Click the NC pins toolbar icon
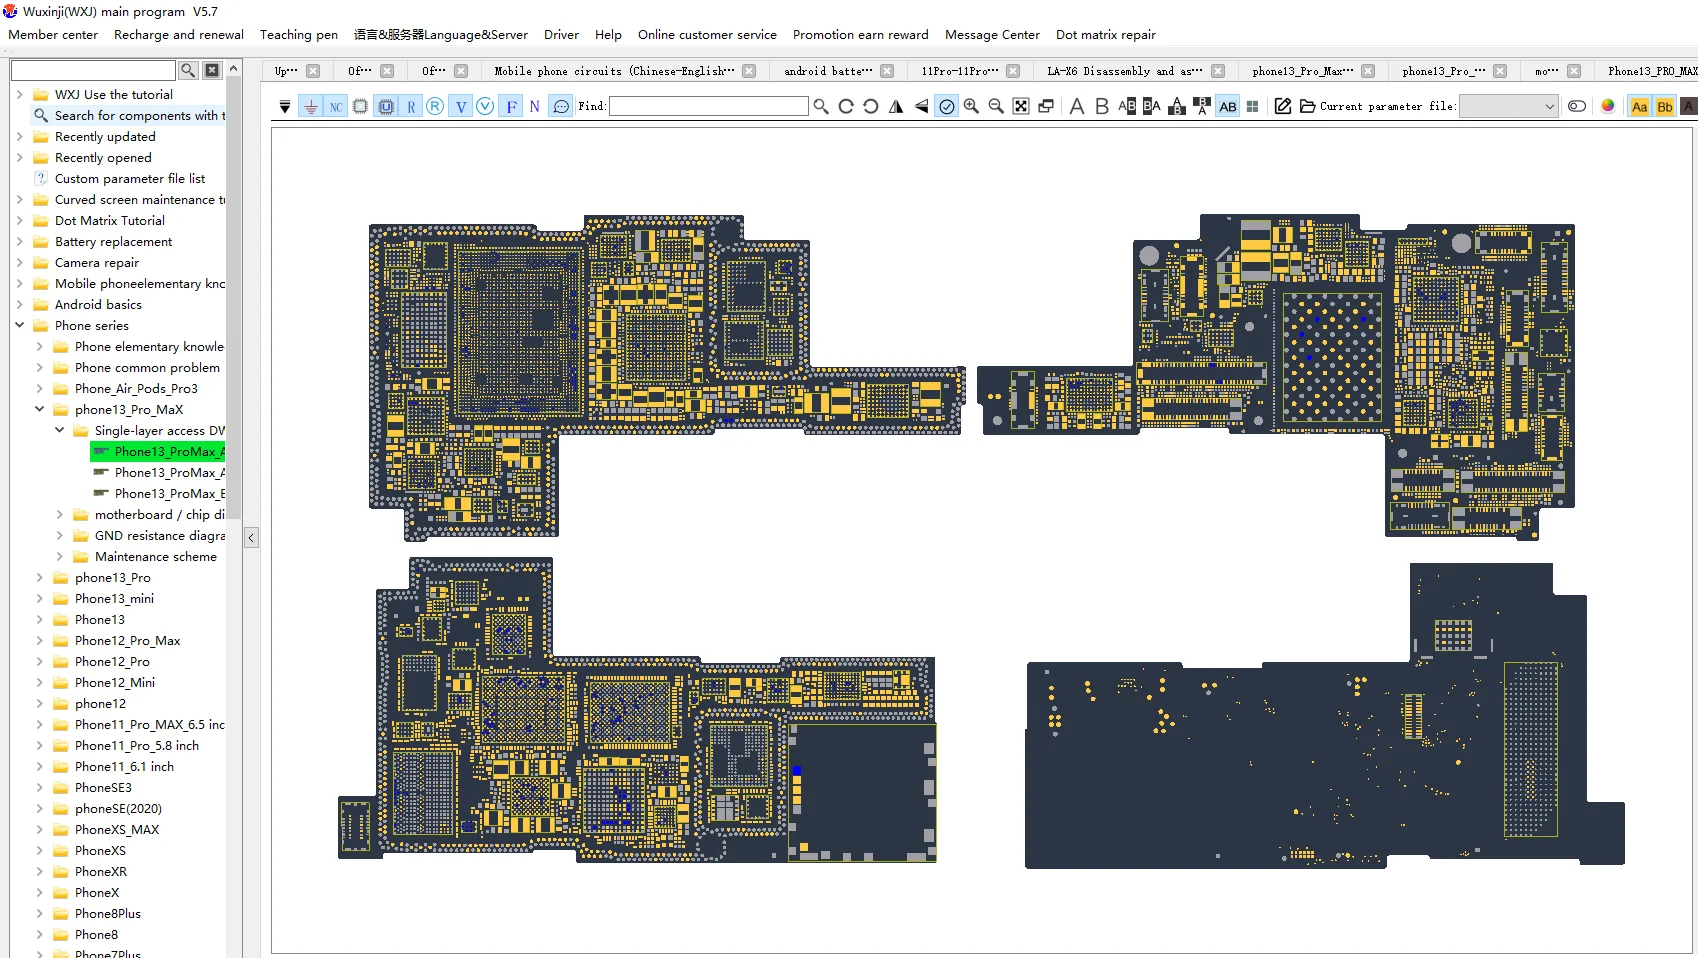Image resolution: width=1698 pixels, height=958 pixels. (x=336, y=106)
